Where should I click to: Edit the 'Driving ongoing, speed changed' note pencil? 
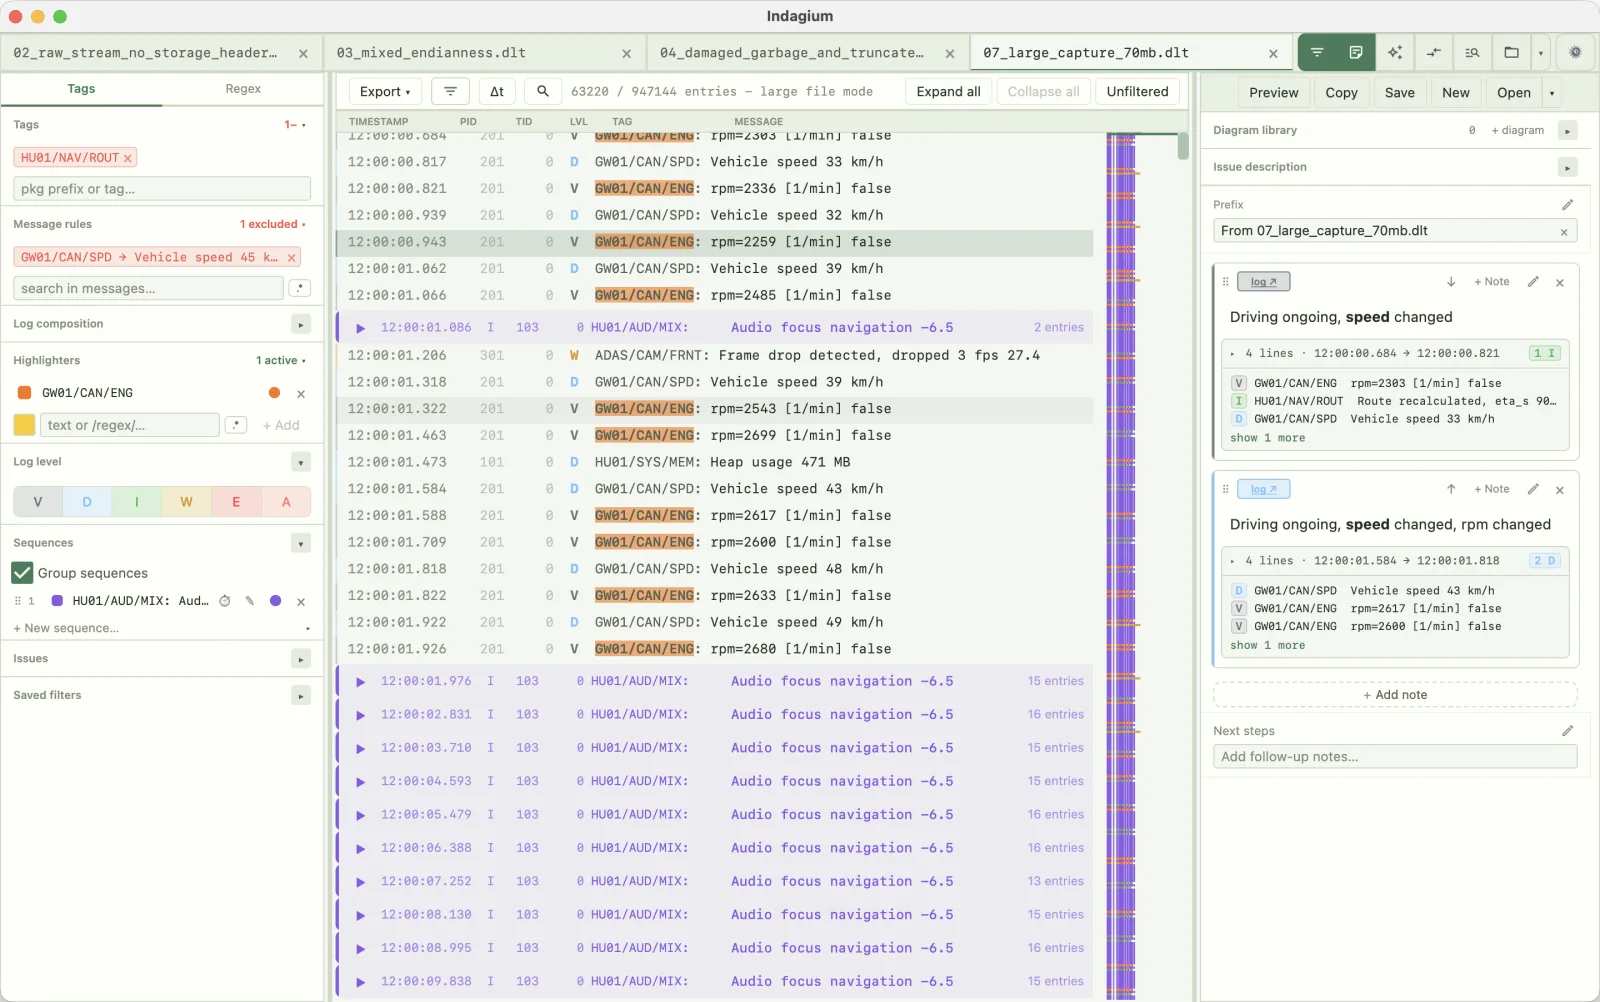pos(1533,282)
